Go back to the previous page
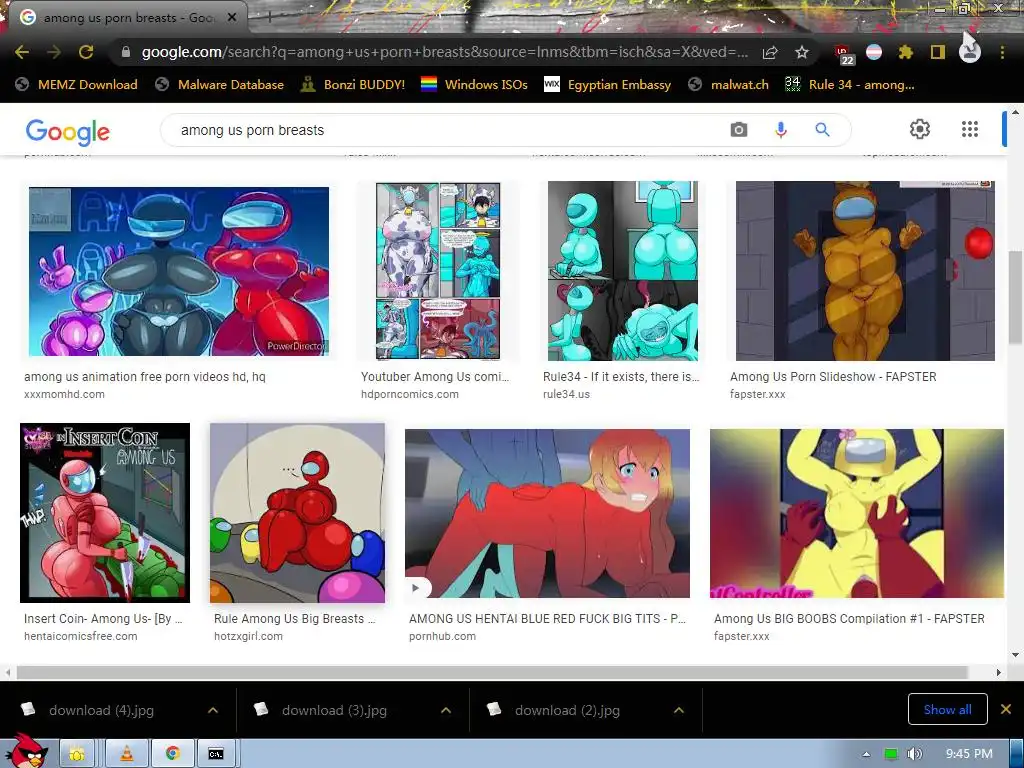1024x768 pixels. 22,52
